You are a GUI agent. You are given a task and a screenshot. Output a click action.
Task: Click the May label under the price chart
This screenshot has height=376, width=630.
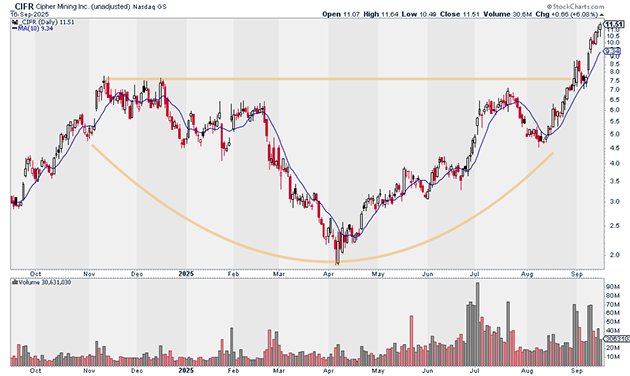[x=378, y=274]
